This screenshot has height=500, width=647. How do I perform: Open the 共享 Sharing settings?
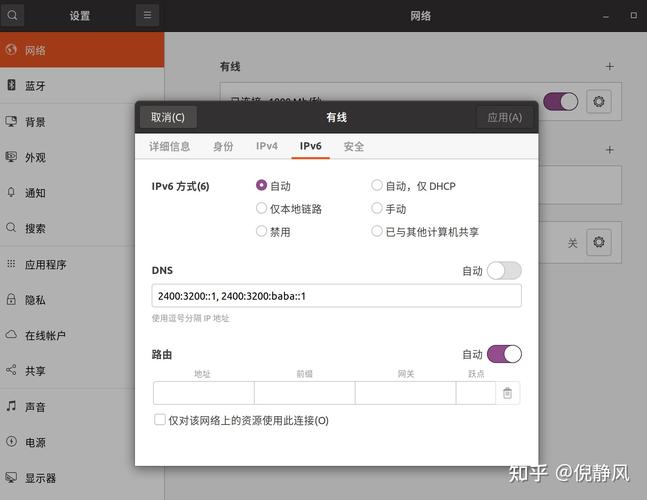[x=82, y=371]
